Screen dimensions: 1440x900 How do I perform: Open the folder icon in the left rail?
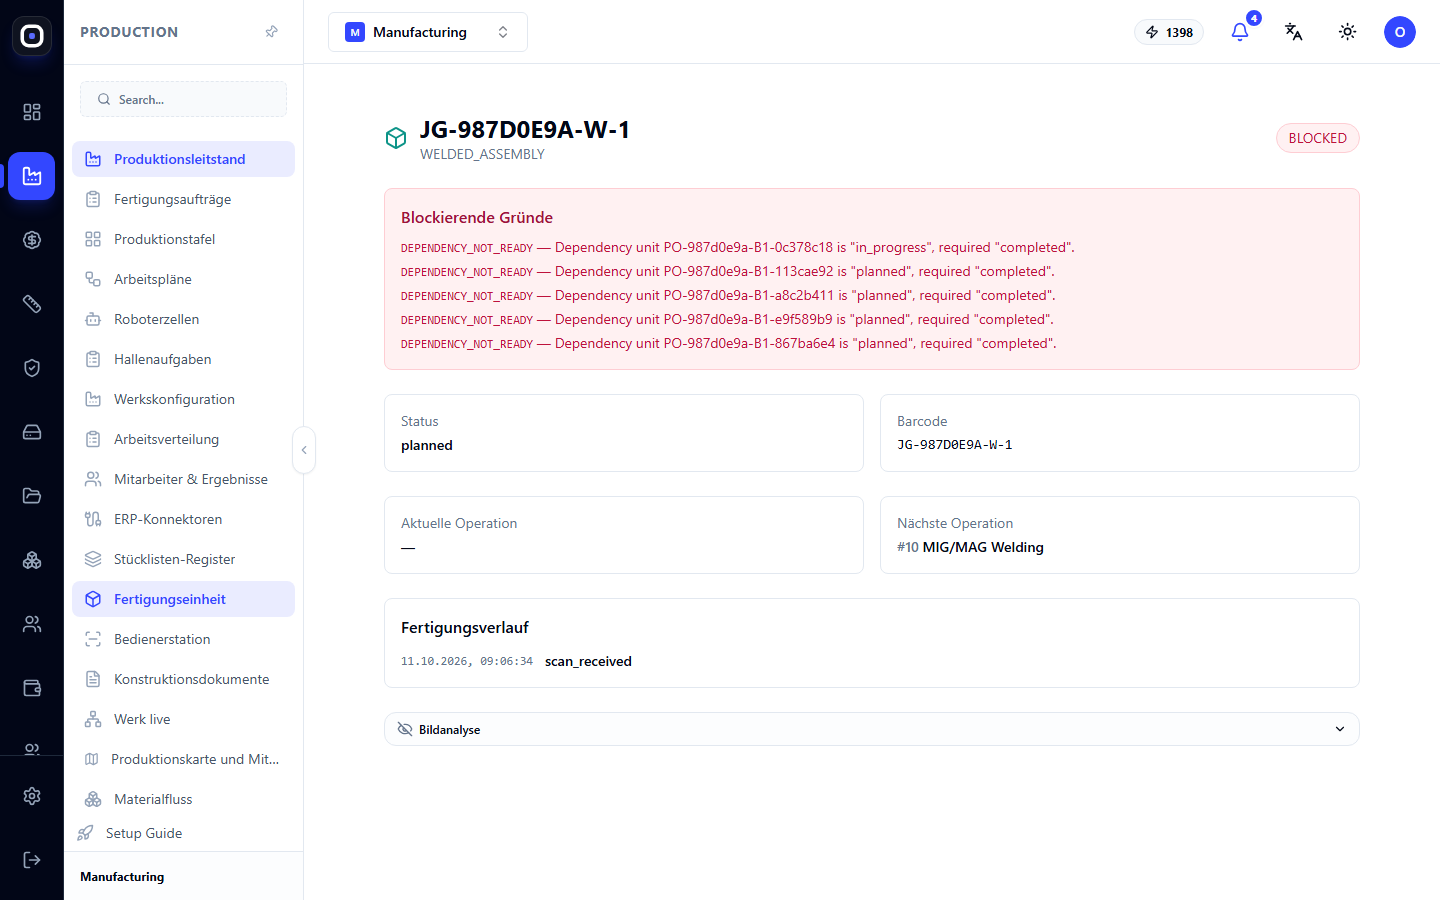click(x=32, y=496)
